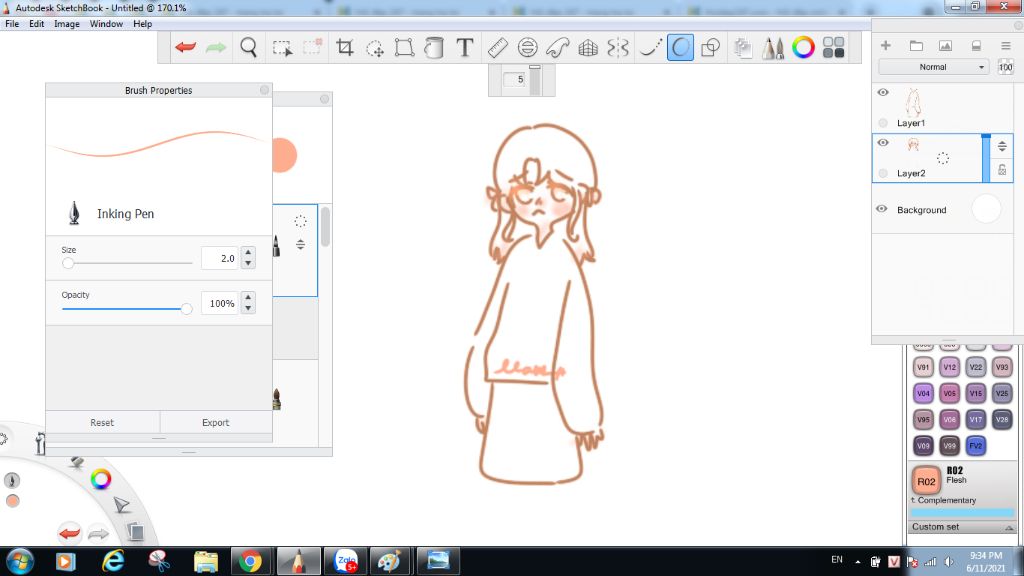
Task: Select the R02 Flesh Copic color swatch
Action: (x=926, y=481)
